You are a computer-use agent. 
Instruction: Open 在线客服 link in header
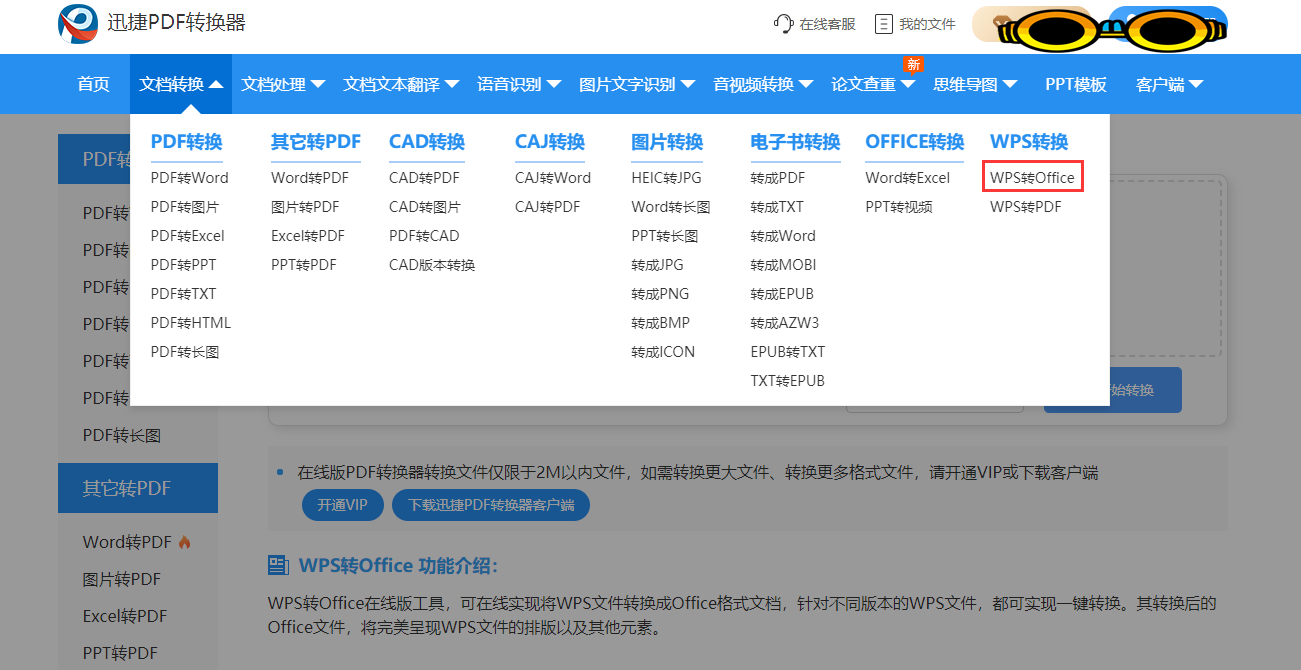(828, 24)
